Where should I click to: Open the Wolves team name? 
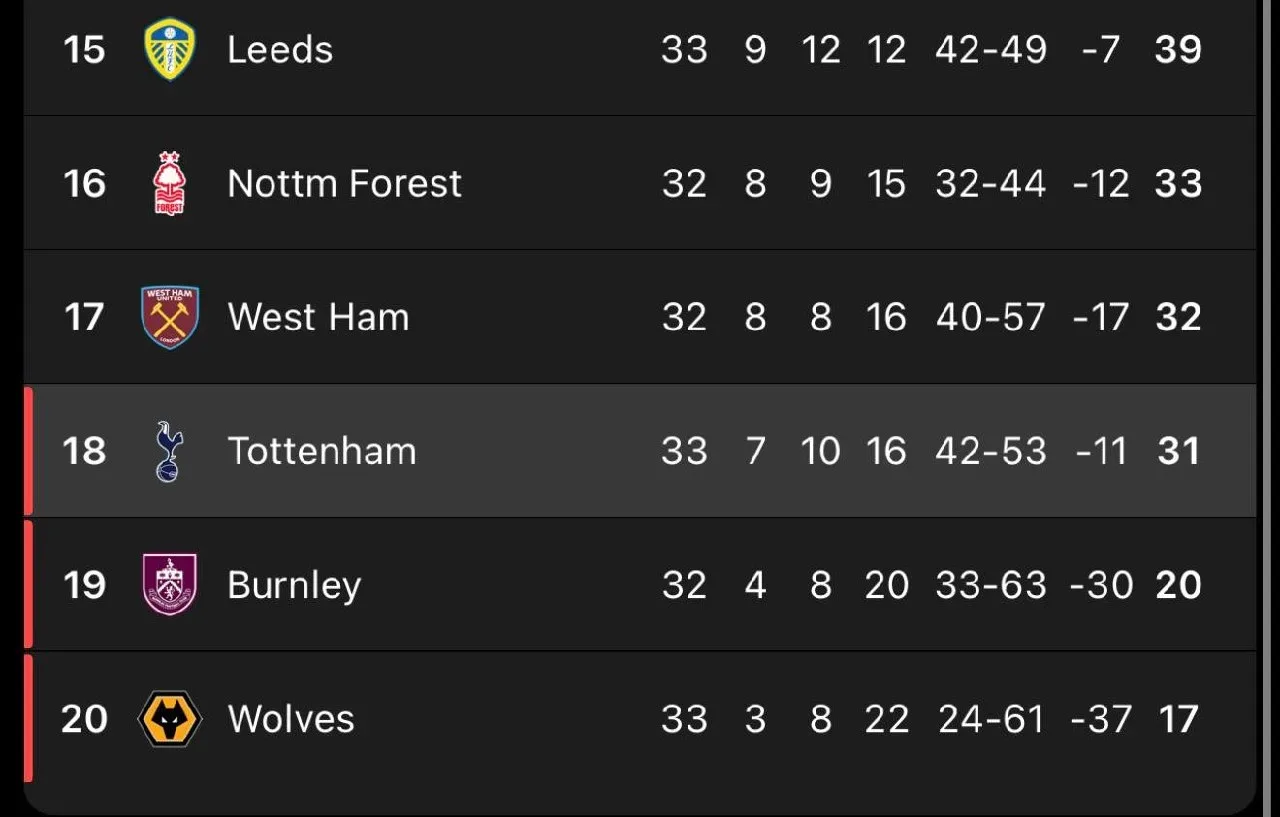291,719
